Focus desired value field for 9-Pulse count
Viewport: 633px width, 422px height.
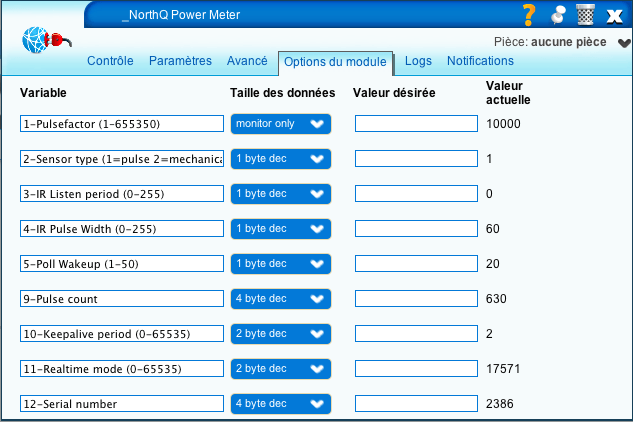[x=416, y=299]
